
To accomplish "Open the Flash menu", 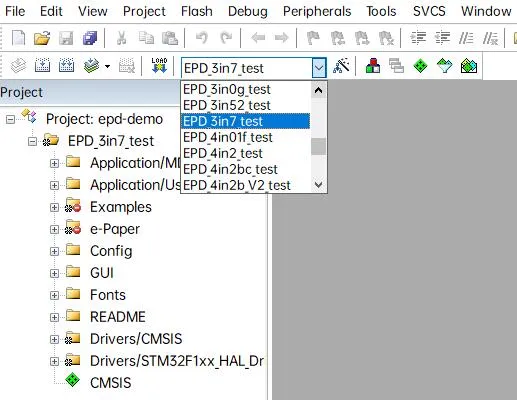I will coord(197,11).
